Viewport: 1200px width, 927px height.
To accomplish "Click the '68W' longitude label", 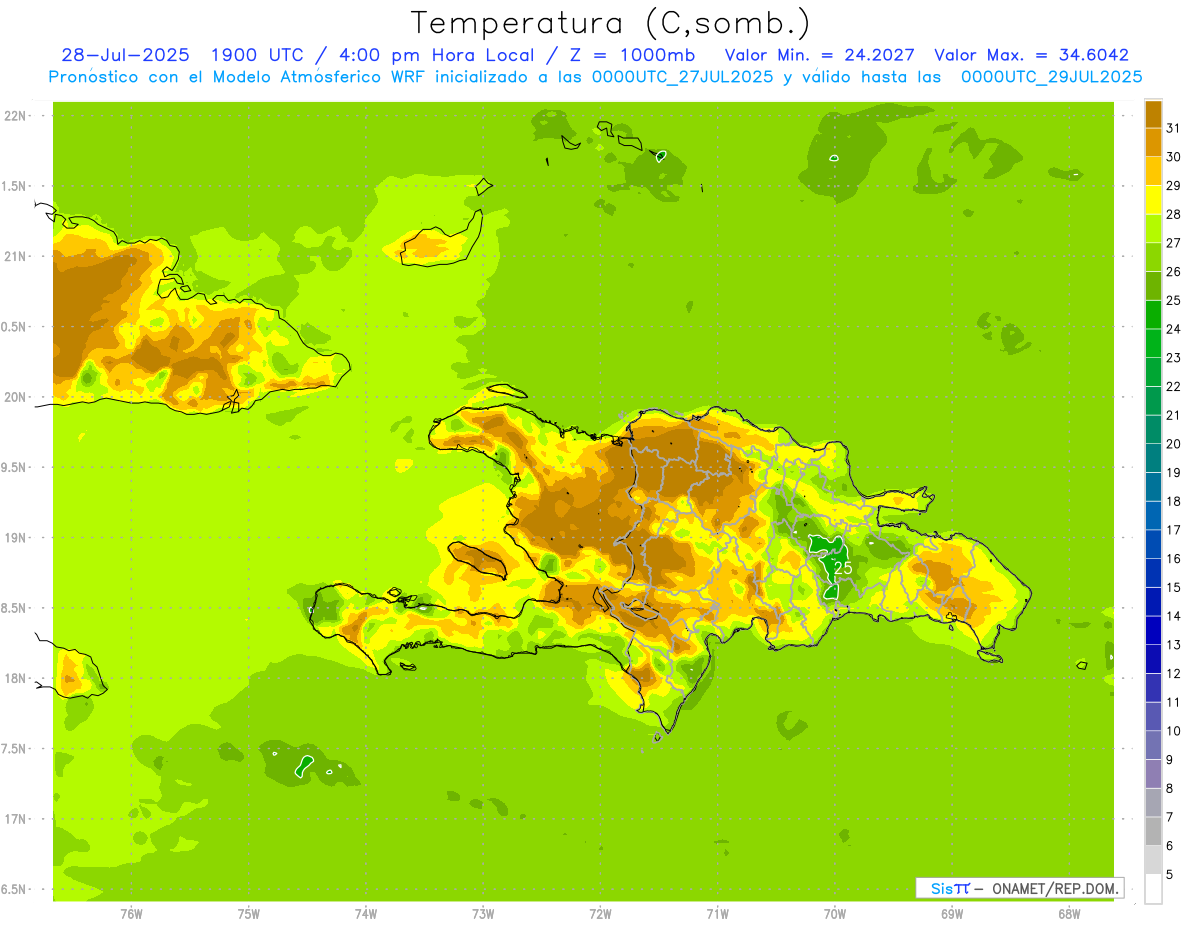I will tap(1068, 914).
